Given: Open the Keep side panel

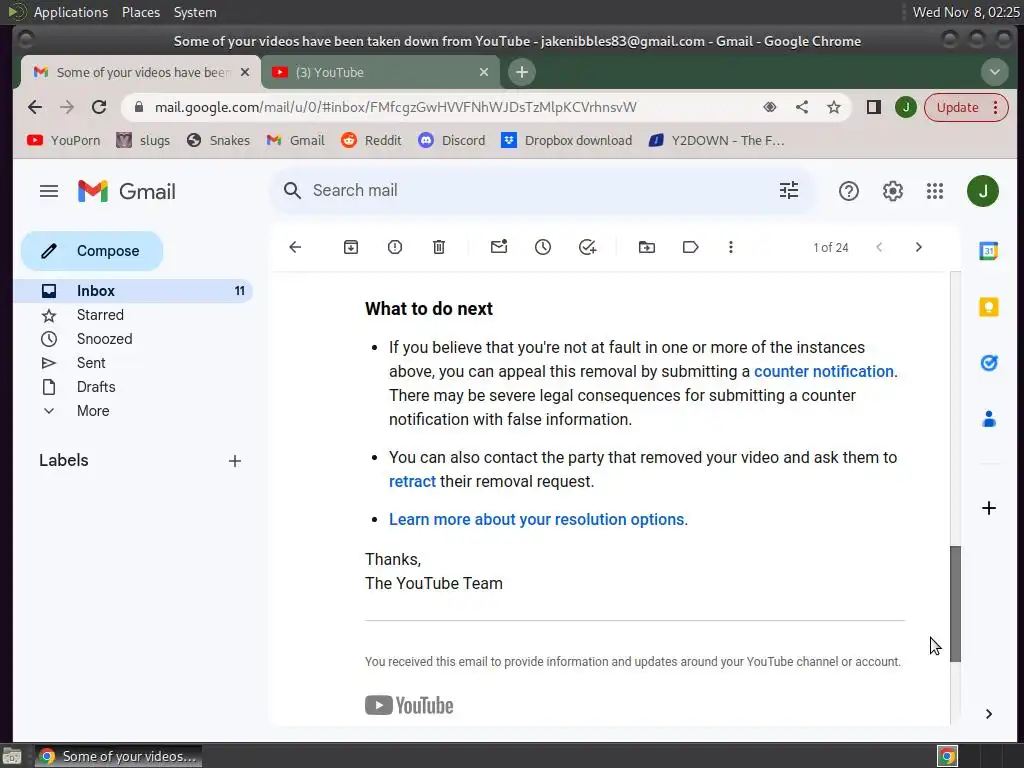Looking at the screenshot, I should pyautogui.click(x=989, y=307).
